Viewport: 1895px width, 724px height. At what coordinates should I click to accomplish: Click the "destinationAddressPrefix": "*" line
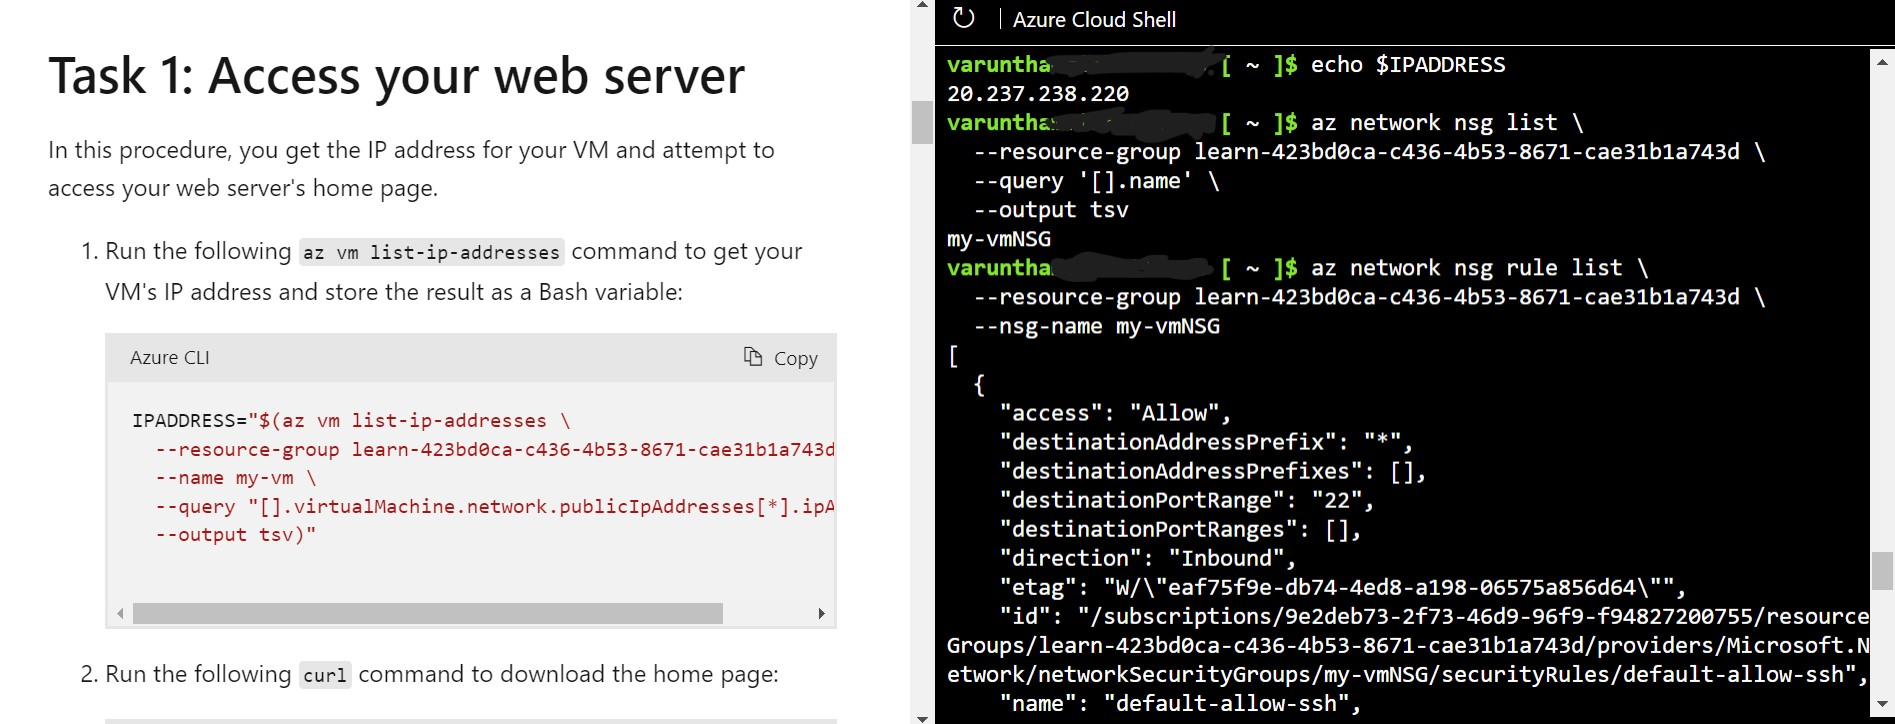[x=1206, y=442]
